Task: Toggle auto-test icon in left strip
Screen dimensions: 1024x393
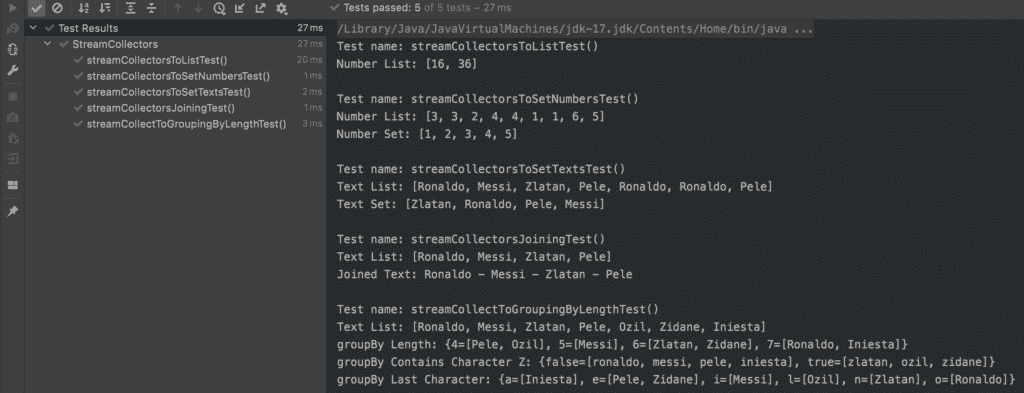Action: coord(12,50)
